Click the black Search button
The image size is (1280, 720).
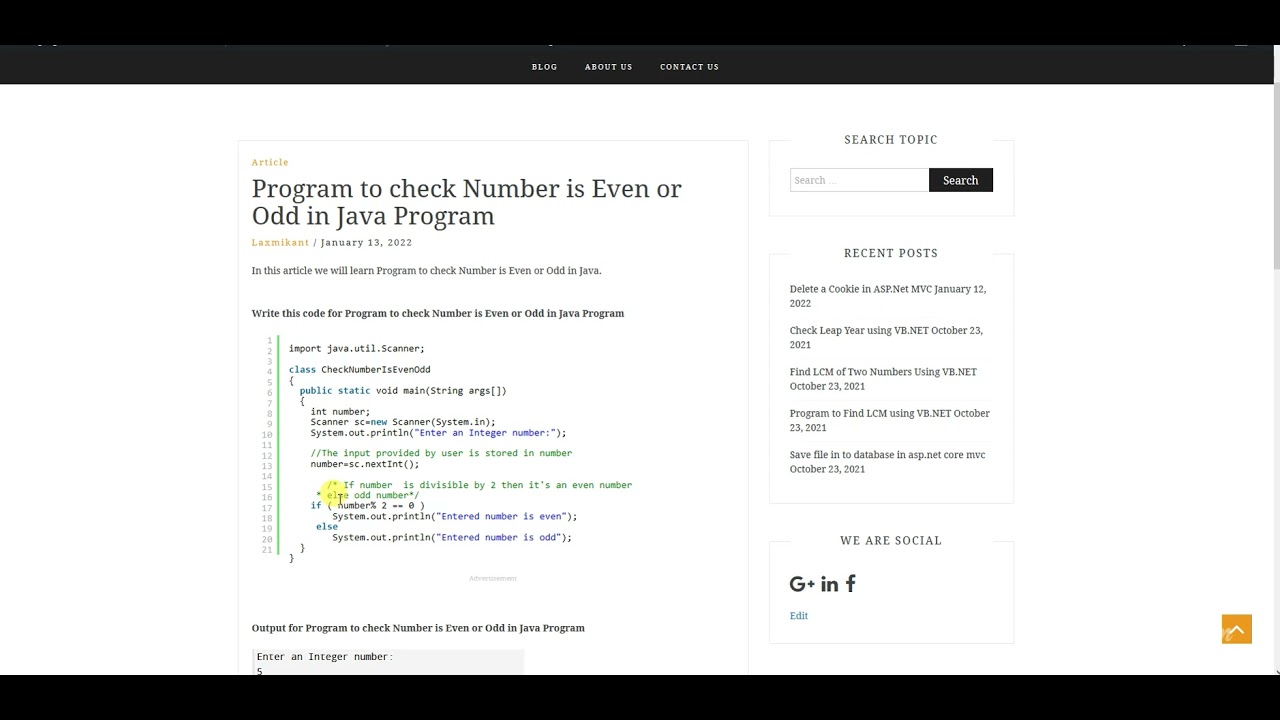[x=960, y=180]
